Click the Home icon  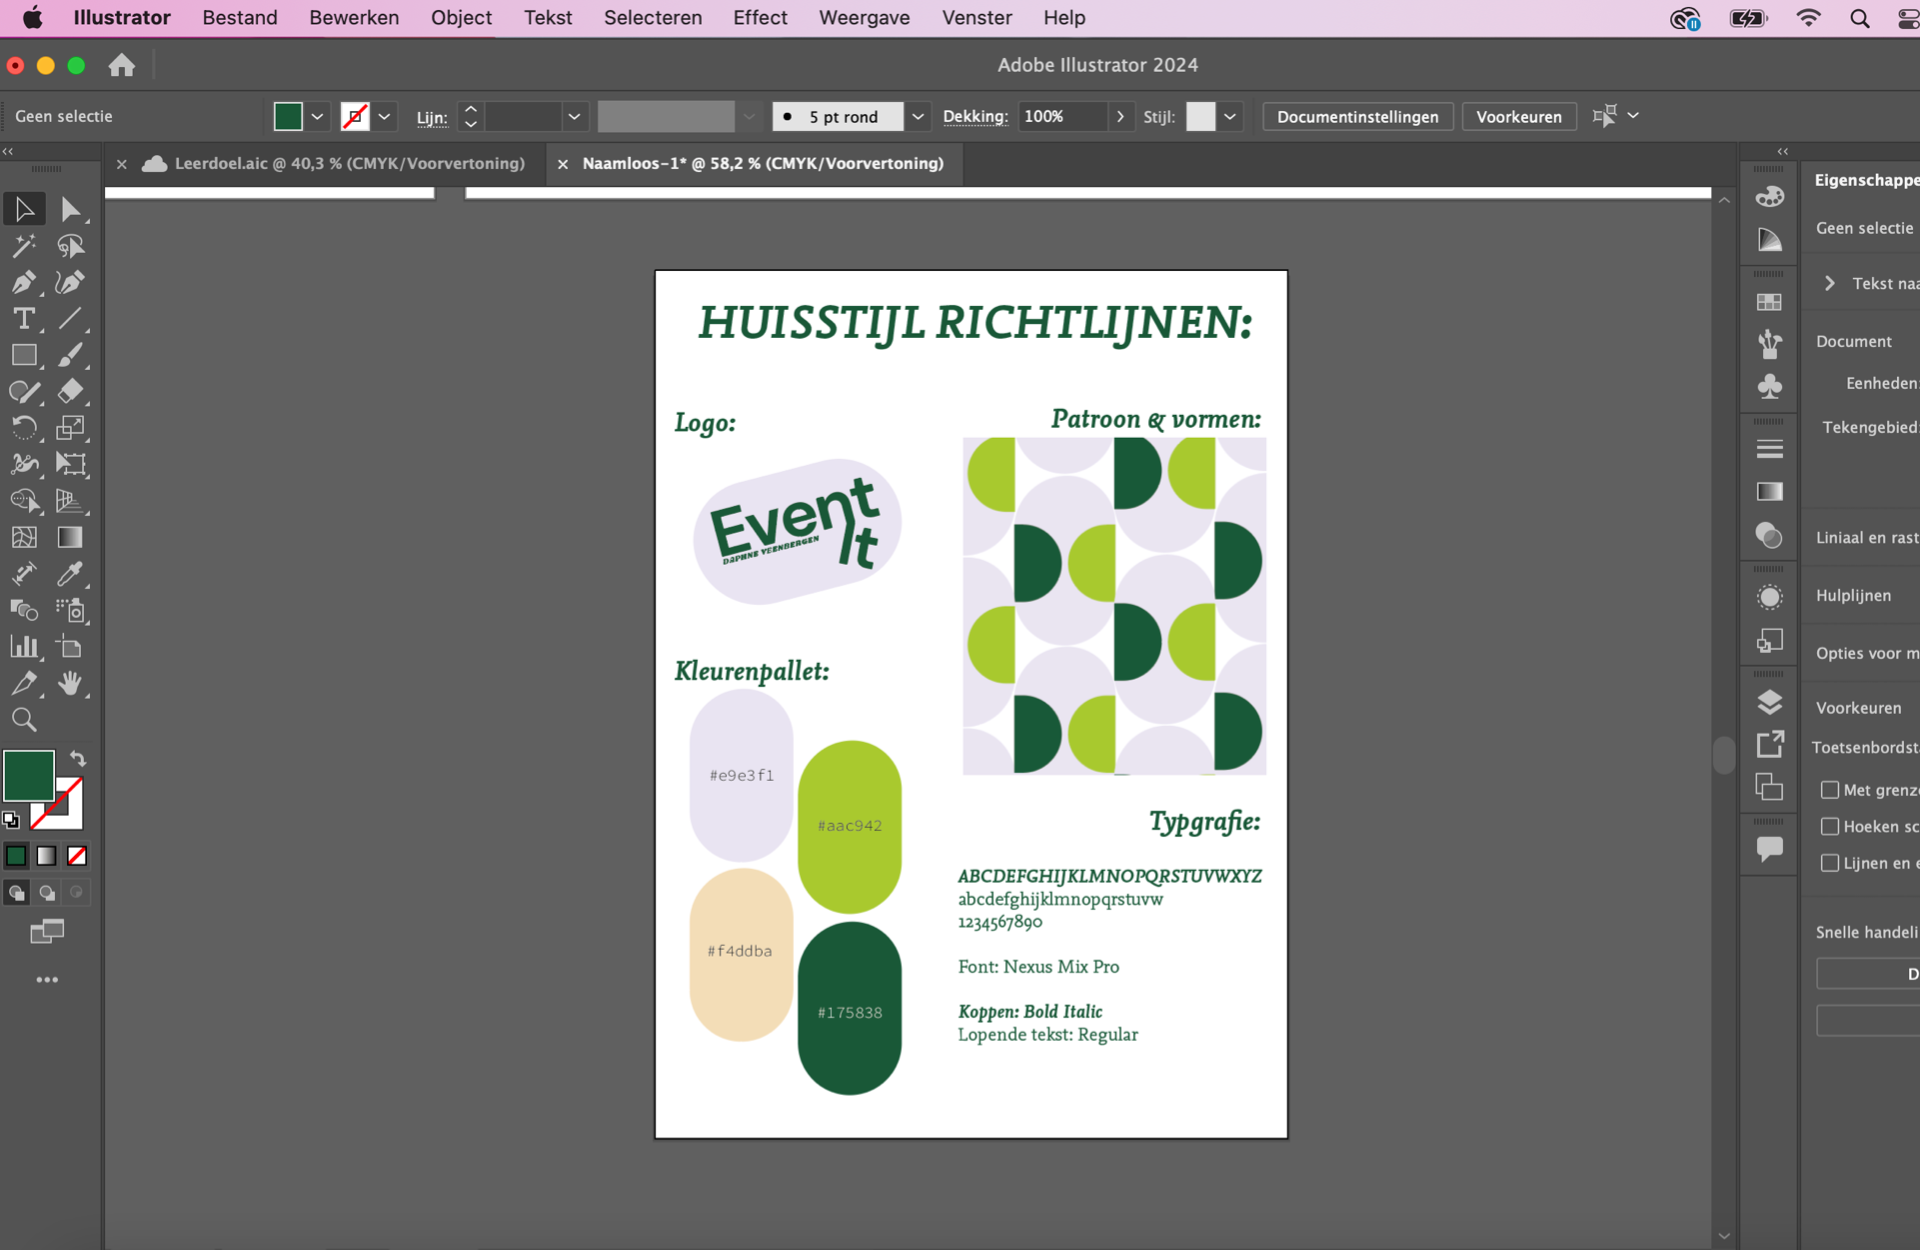pos(122,66)
